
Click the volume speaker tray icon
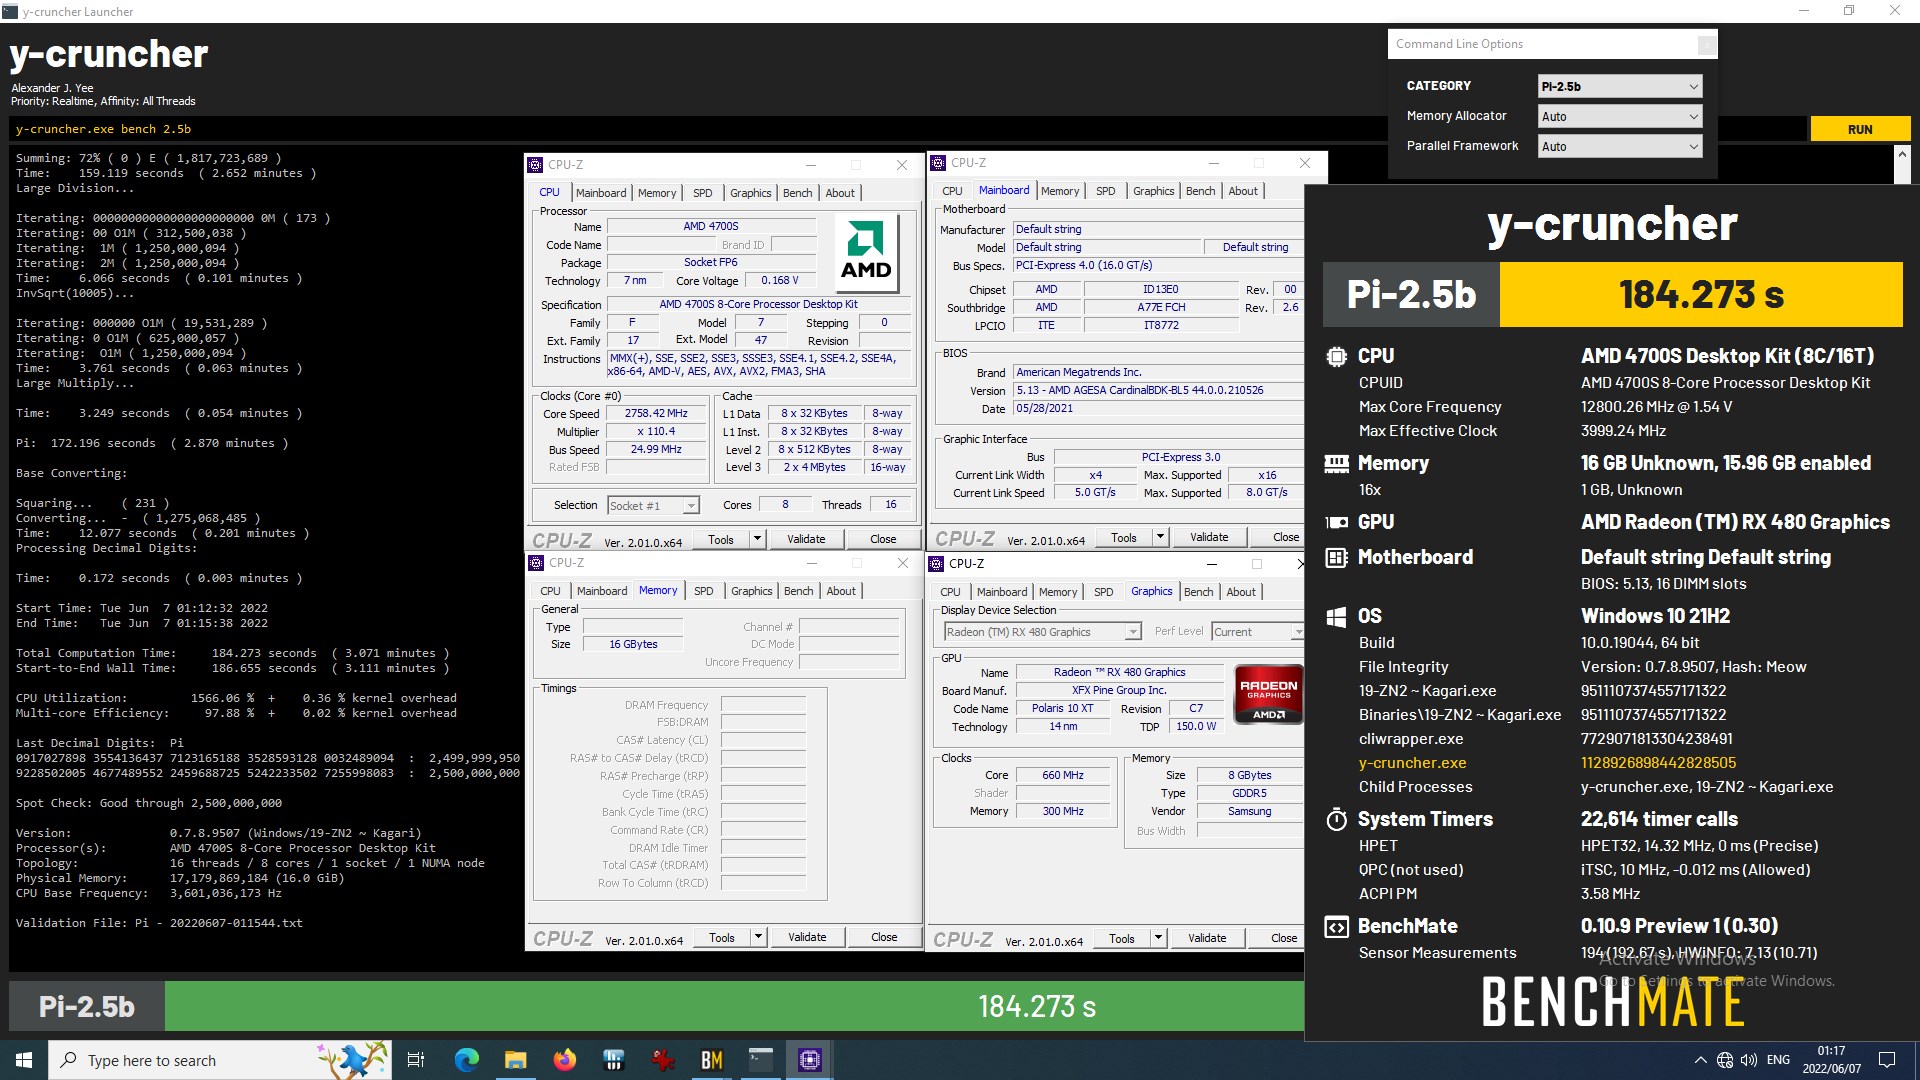(x=1748, y=1060)
